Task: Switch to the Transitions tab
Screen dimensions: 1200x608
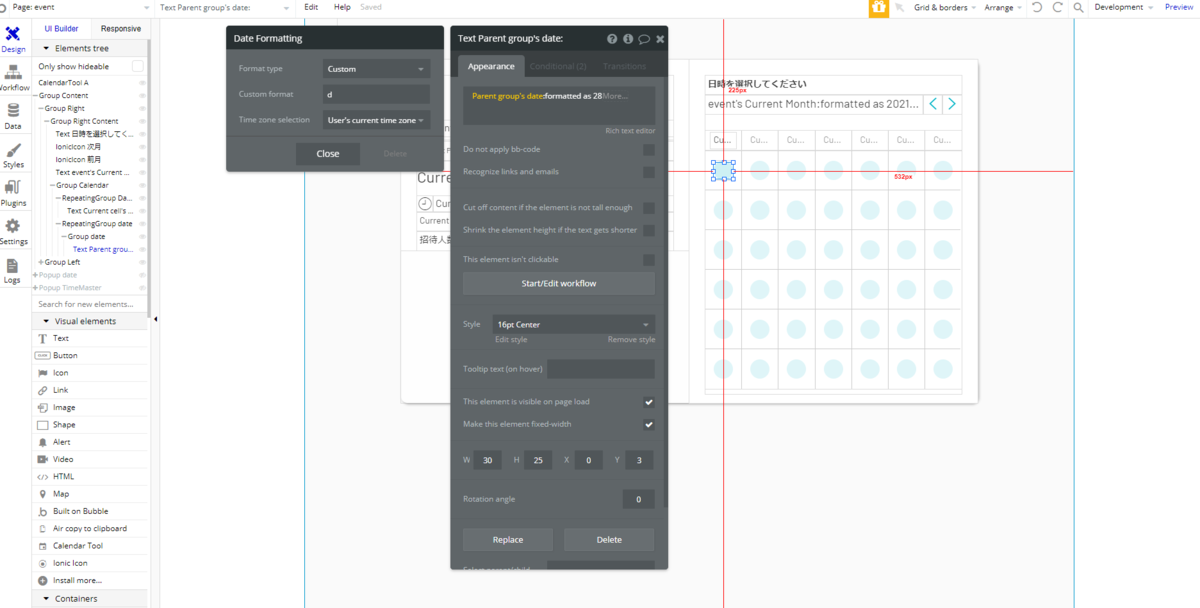Action: [x=624, y=66]
